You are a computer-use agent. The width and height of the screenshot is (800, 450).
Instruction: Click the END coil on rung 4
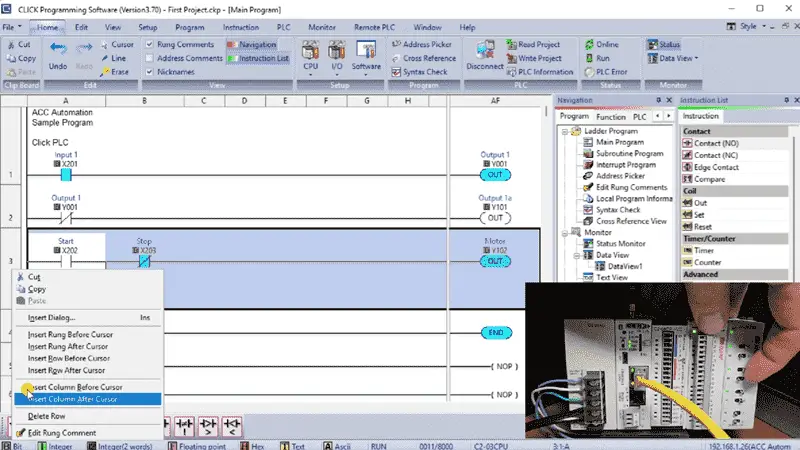pyautogui.click(x=496, y=333)
